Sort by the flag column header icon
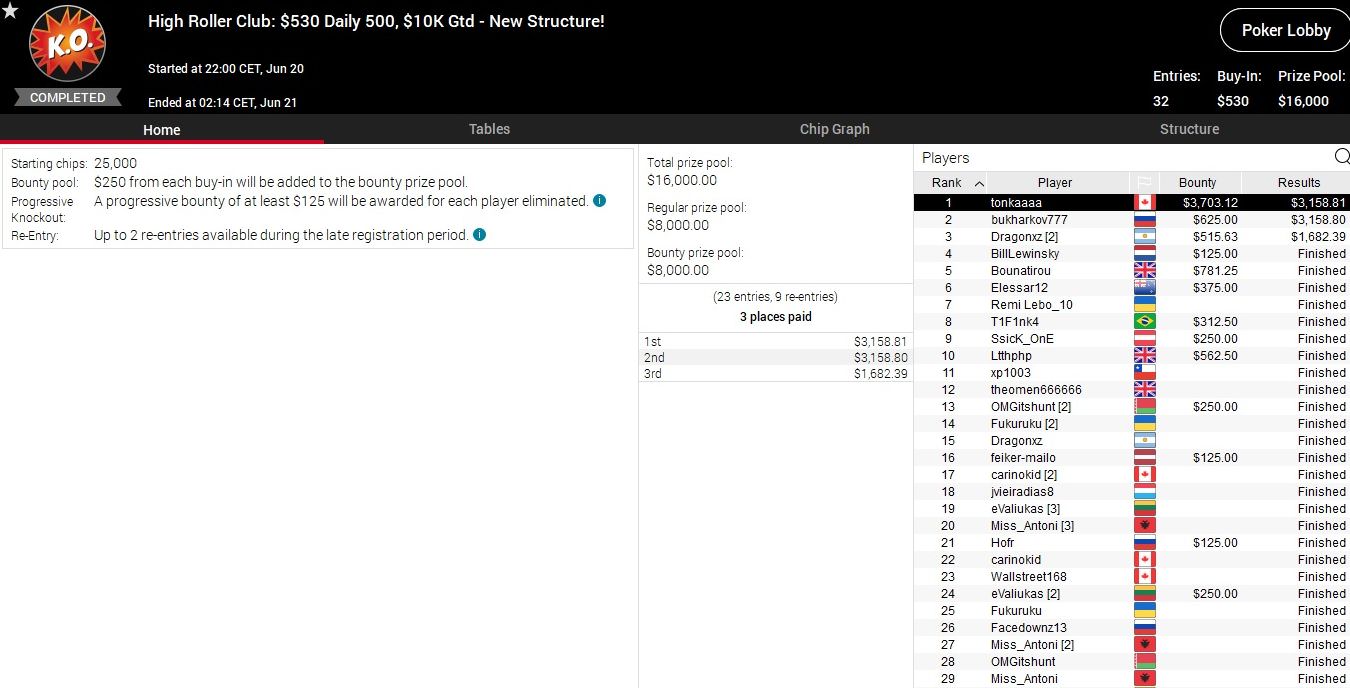The height and width of the screenshot is (688, 1350). point(1144,183)
